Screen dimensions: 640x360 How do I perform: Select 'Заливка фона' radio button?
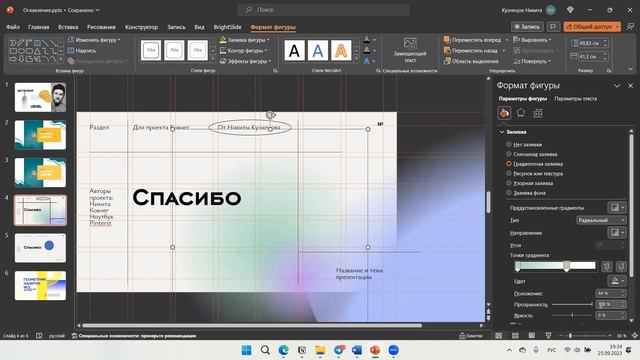[509, 193]
